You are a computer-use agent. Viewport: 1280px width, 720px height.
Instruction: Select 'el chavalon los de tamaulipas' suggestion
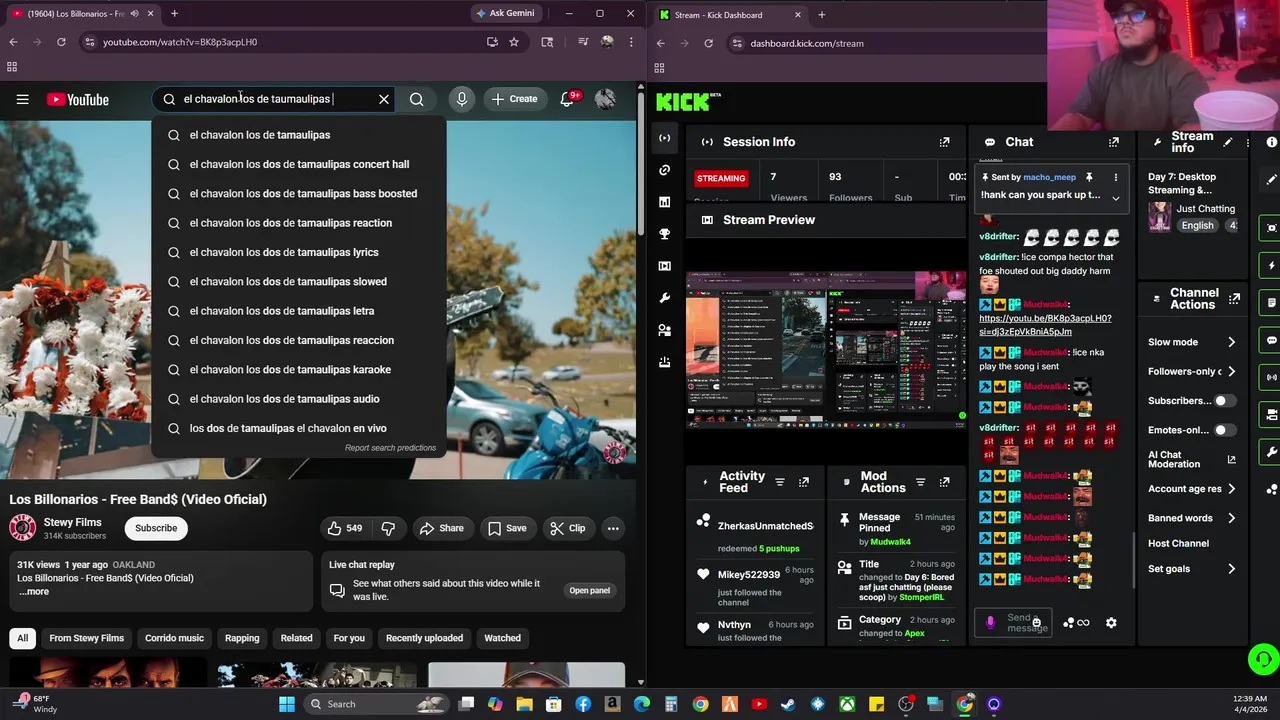point(298,135)
